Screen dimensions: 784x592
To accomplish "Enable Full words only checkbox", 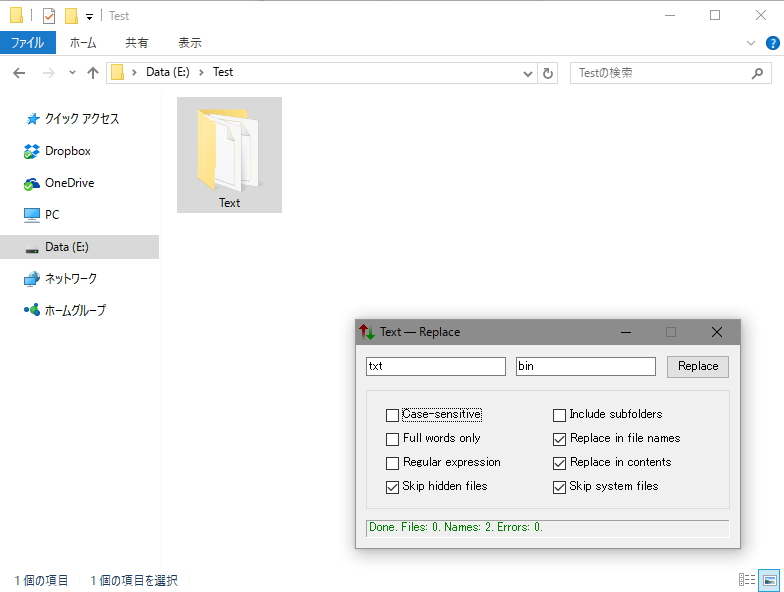I will (392, 439).
